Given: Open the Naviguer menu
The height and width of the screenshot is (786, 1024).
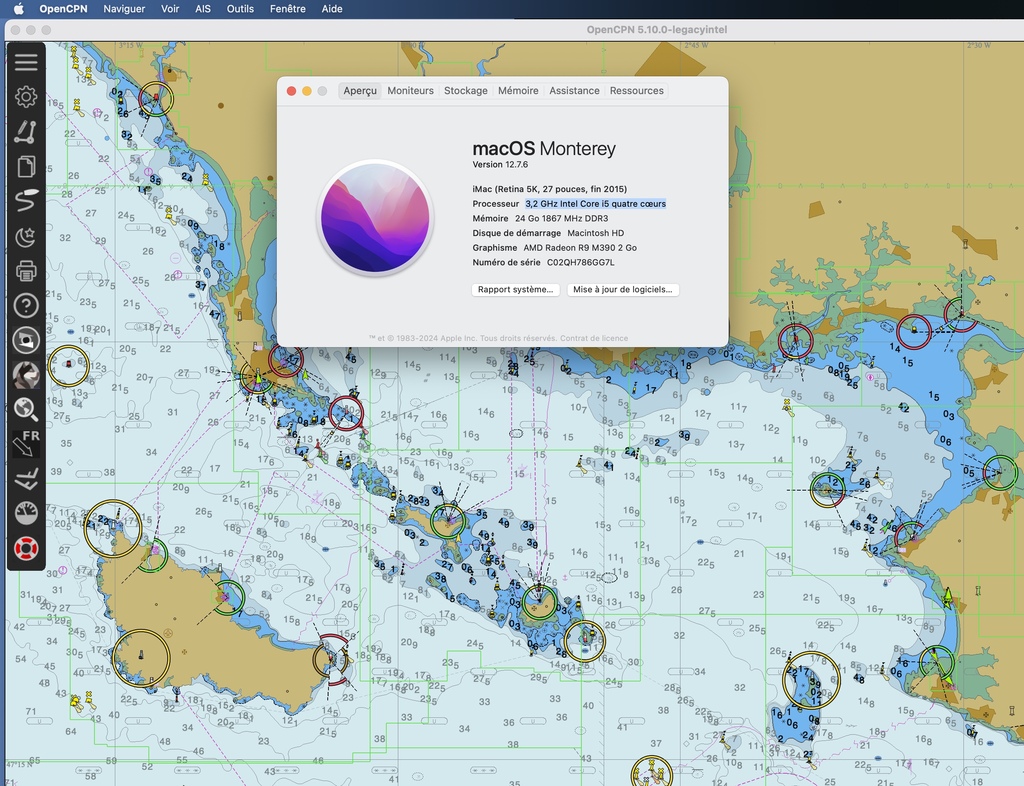Looking at the screenshot, I should [x=124, y=8].
